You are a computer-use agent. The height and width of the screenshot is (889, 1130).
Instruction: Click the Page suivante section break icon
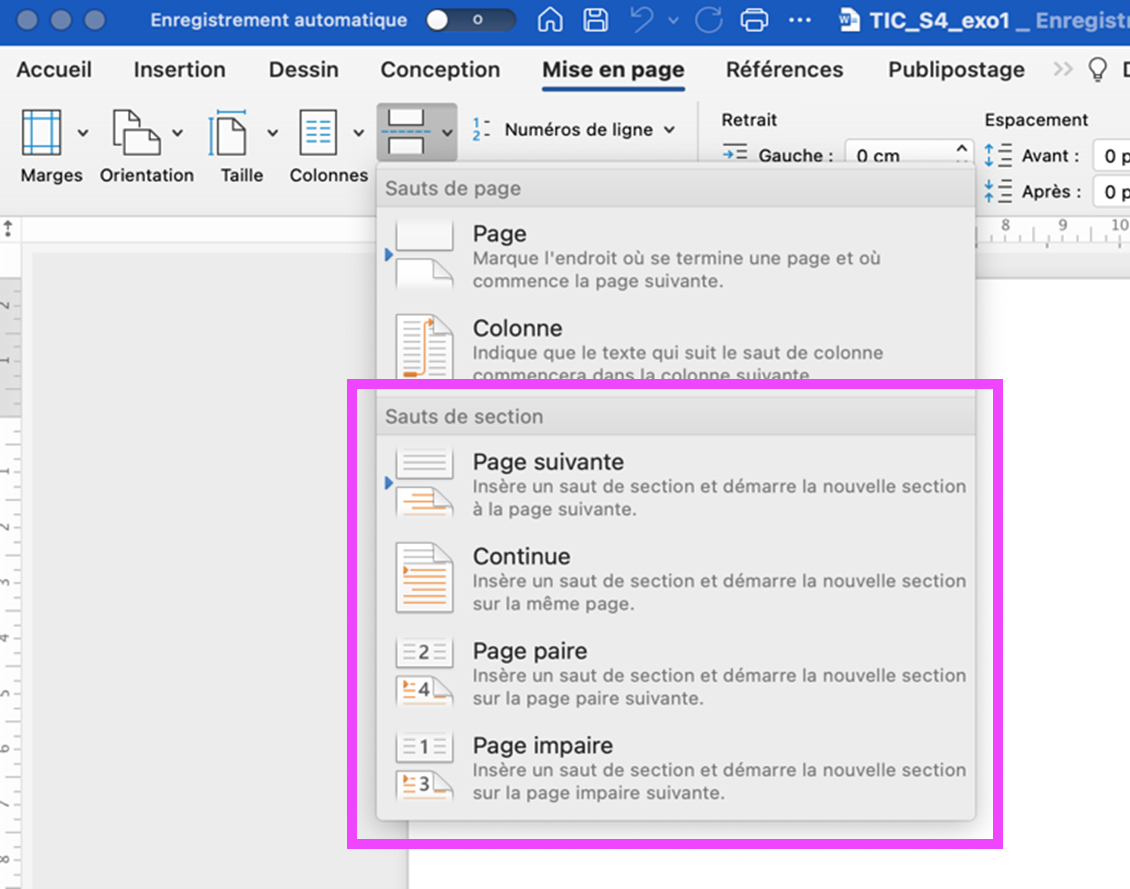pos(424,483)
